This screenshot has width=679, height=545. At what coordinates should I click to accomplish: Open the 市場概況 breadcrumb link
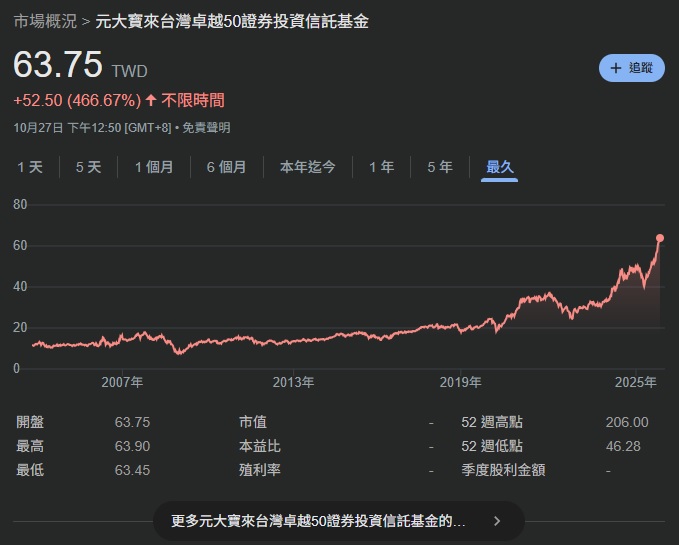click(x=44, y=21)
